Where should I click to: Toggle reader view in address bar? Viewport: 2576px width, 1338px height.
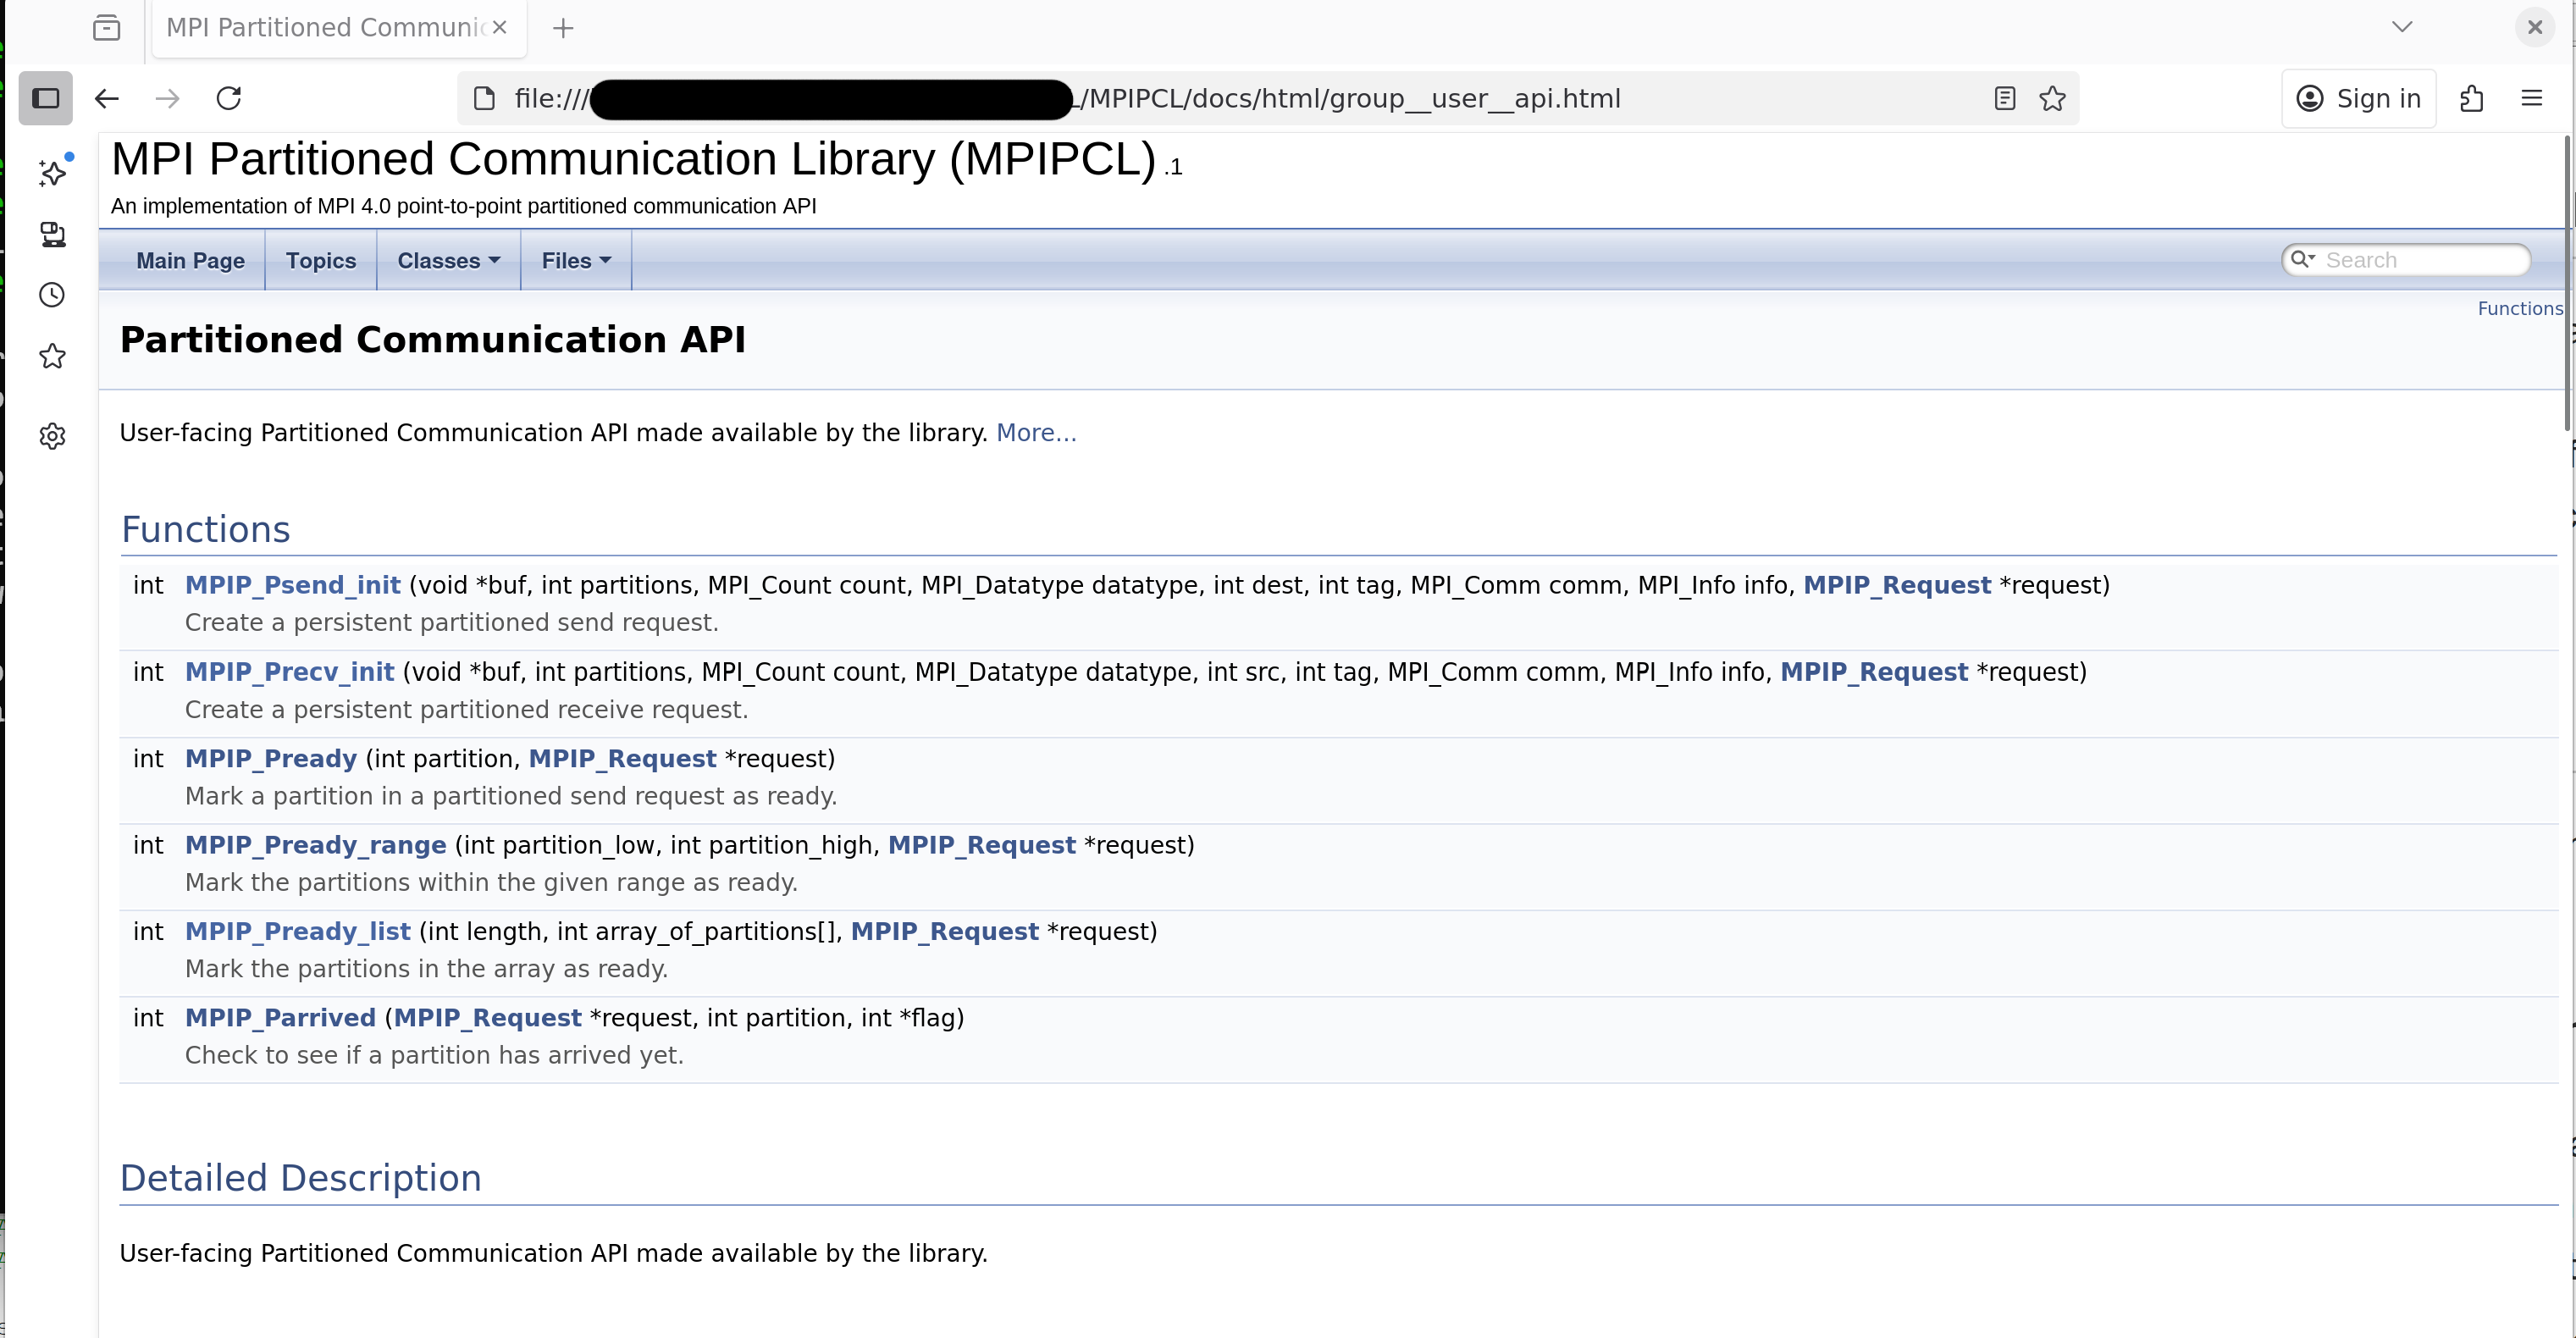coord(2004,98)
